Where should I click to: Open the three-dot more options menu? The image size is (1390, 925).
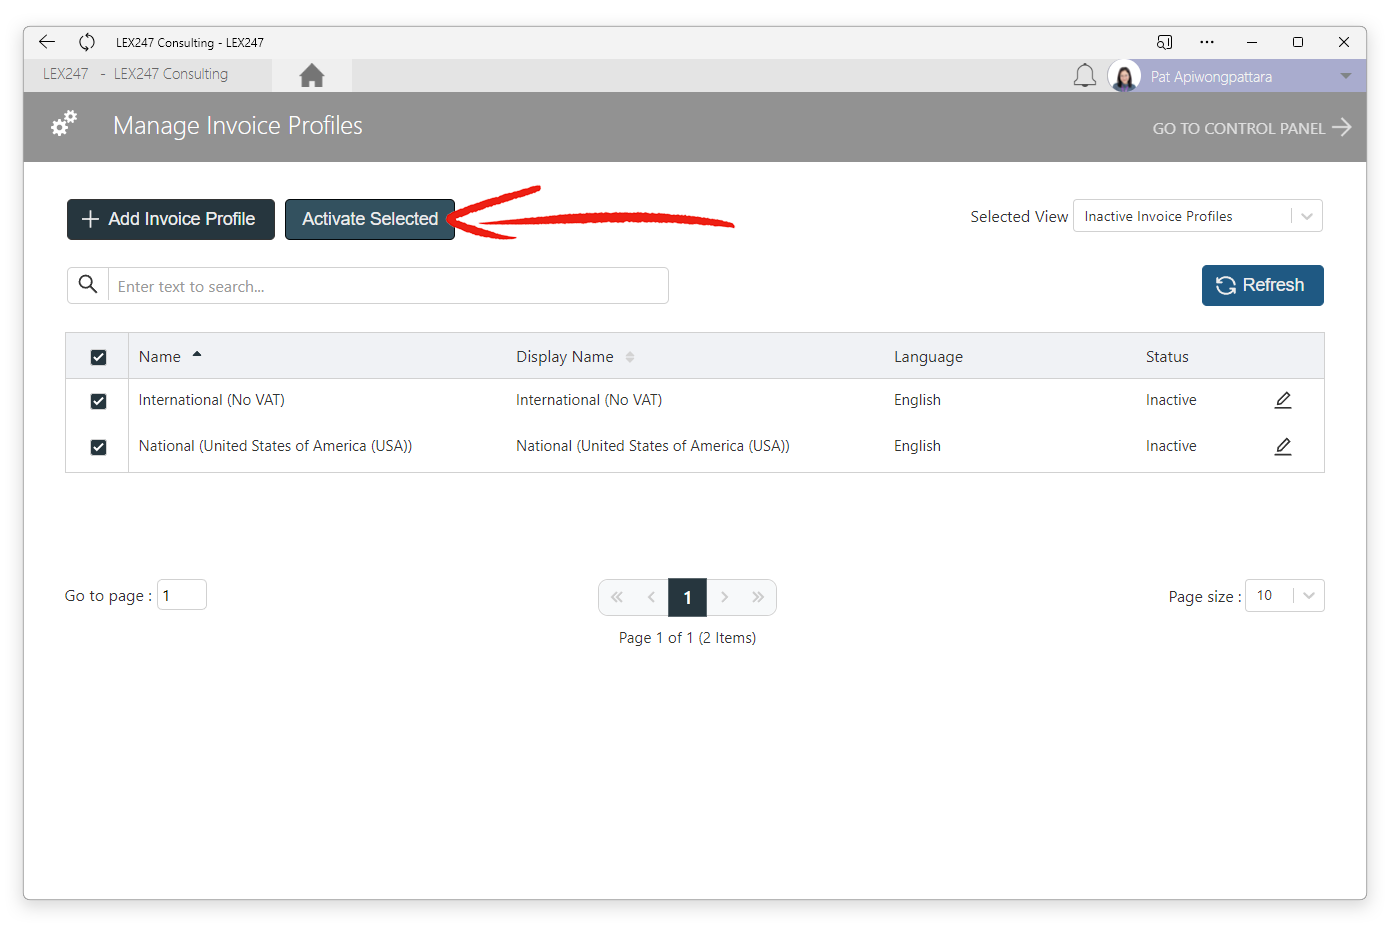click(1207, 42)
